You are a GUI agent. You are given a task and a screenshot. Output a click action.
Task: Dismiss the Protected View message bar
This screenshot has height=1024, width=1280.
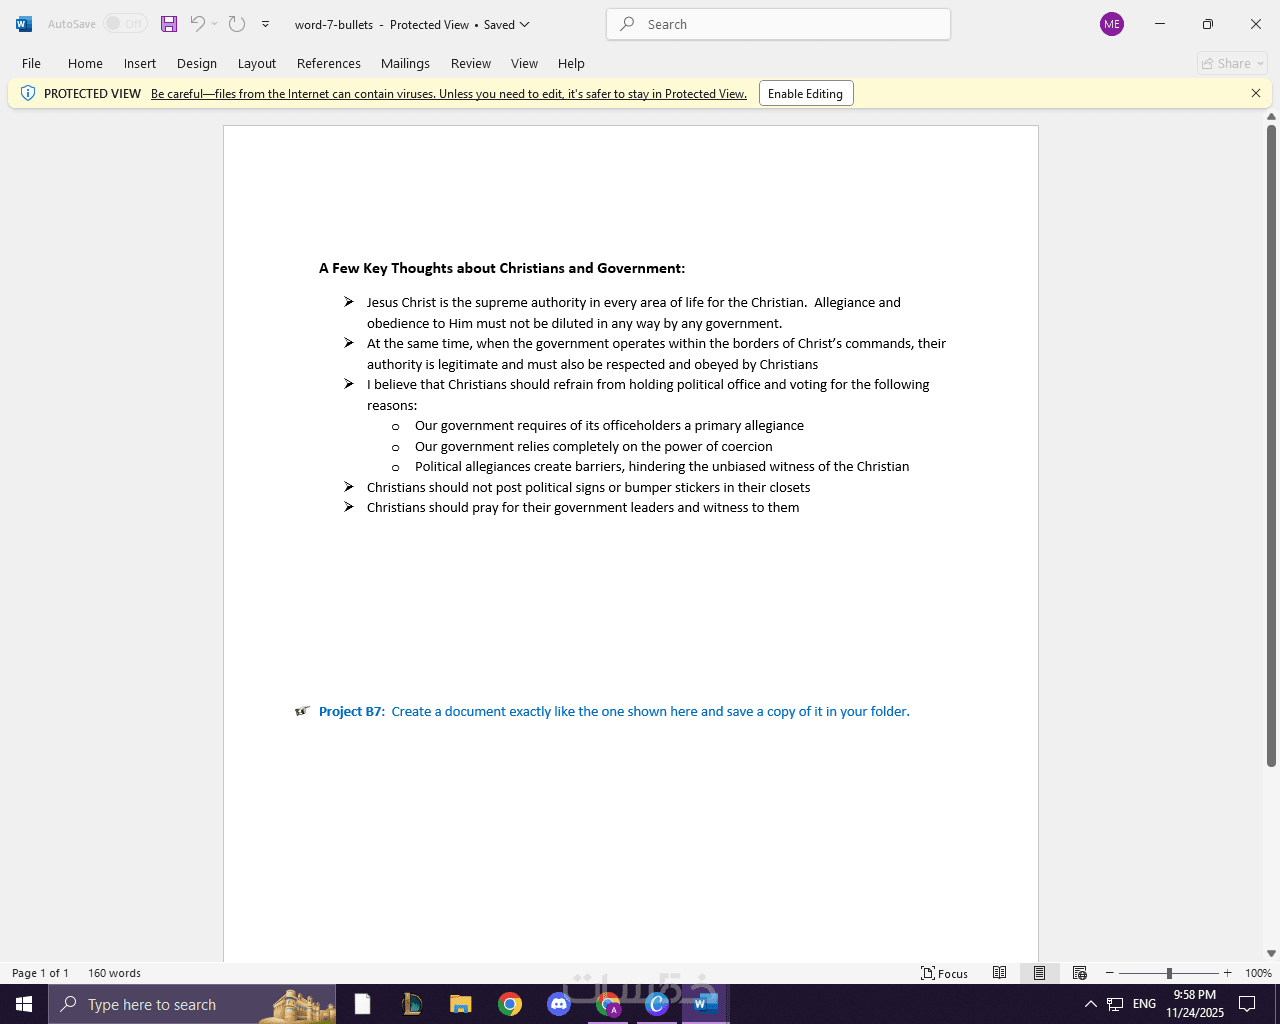click(x=1256, y=93)
